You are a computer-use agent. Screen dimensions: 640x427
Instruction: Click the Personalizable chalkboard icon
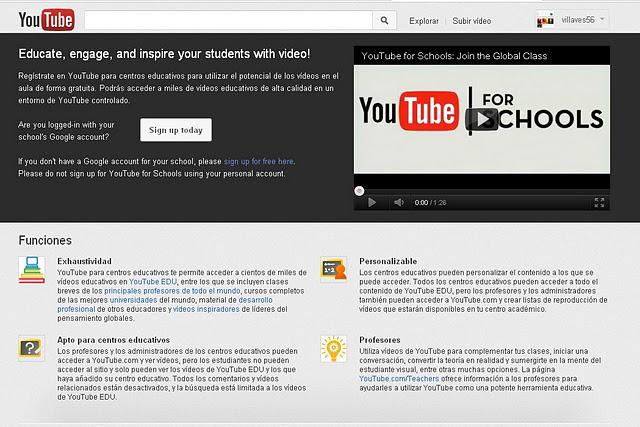pyautogui.click(x=333, y=269)
